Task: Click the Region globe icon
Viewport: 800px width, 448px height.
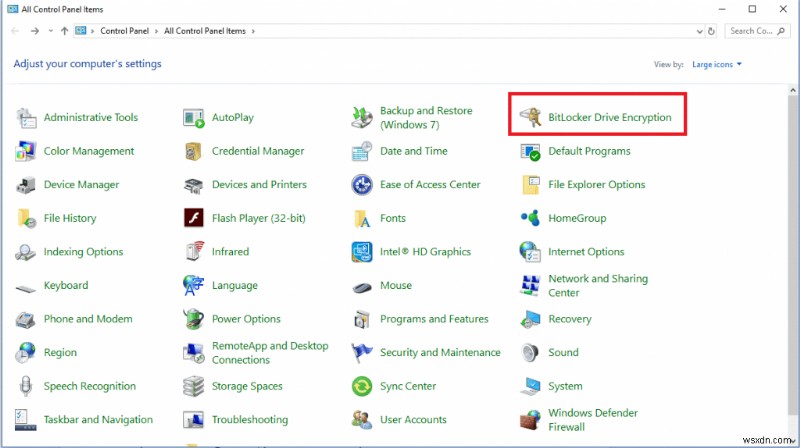Action: tap(26, 353)
